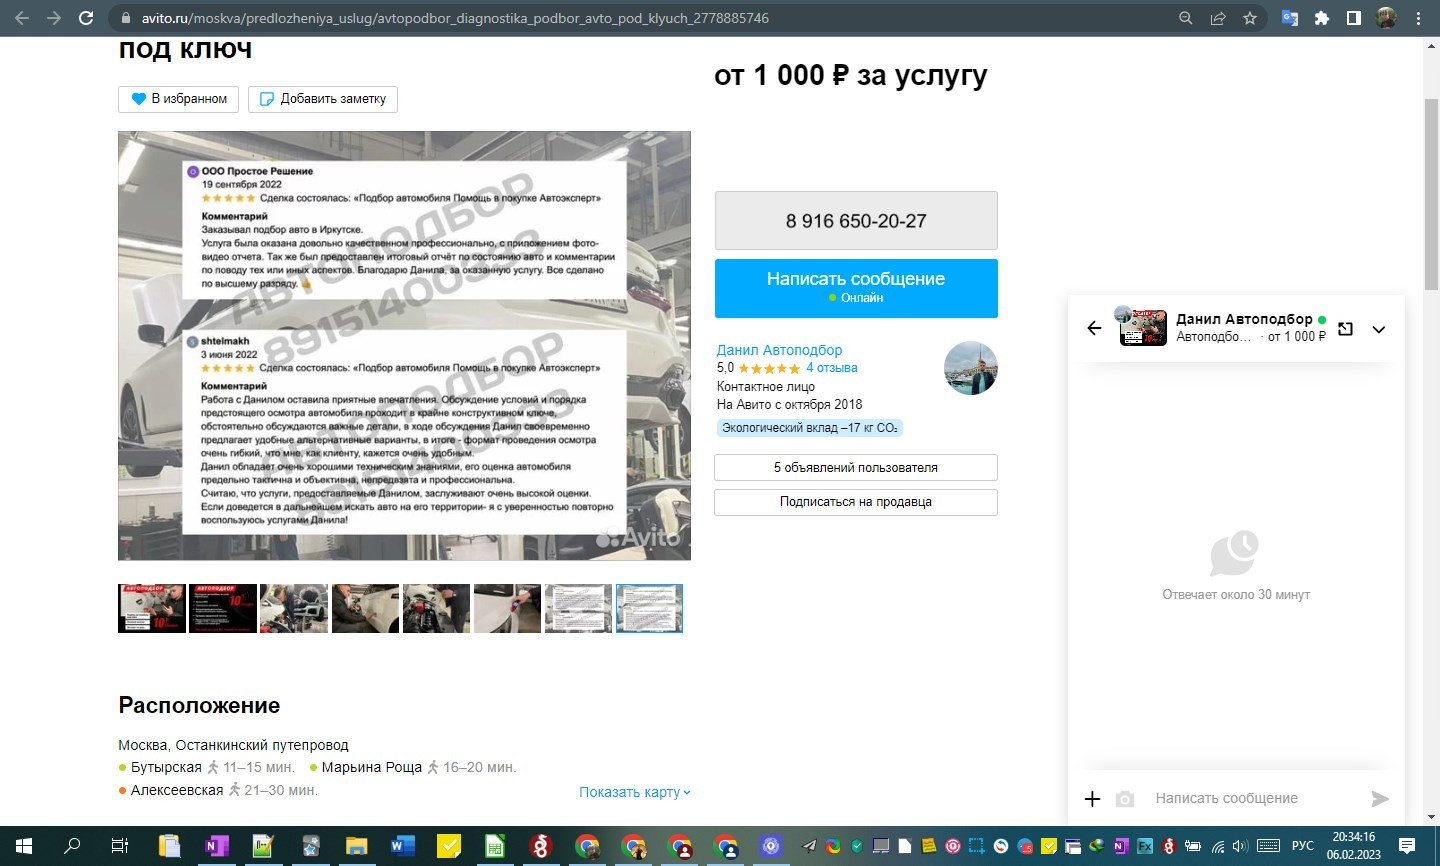Select the seventh gallery thumbnail
The width and height of the screenshot is (1440, 866).
(578, 609)
